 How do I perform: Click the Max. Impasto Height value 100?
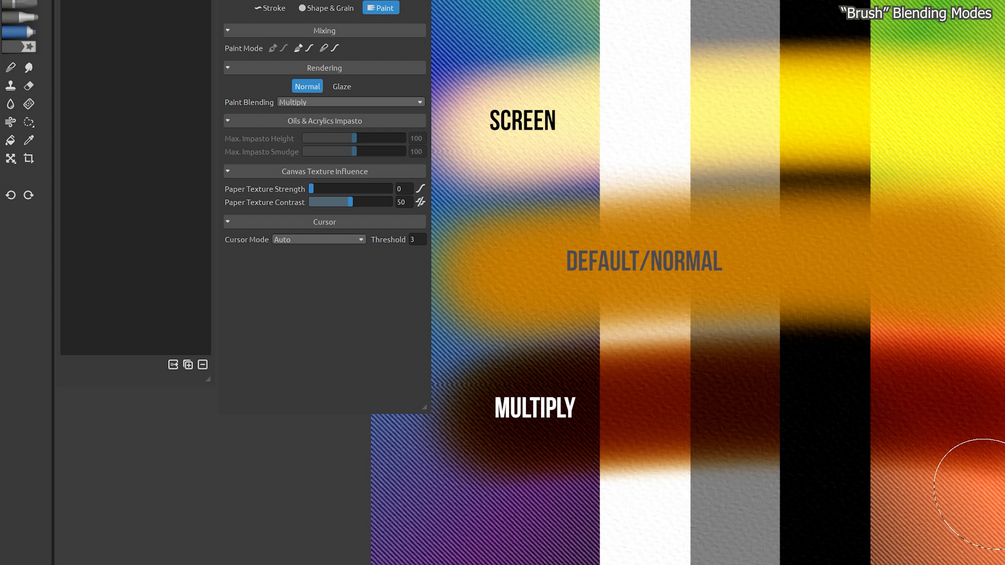tap(417, 138)
